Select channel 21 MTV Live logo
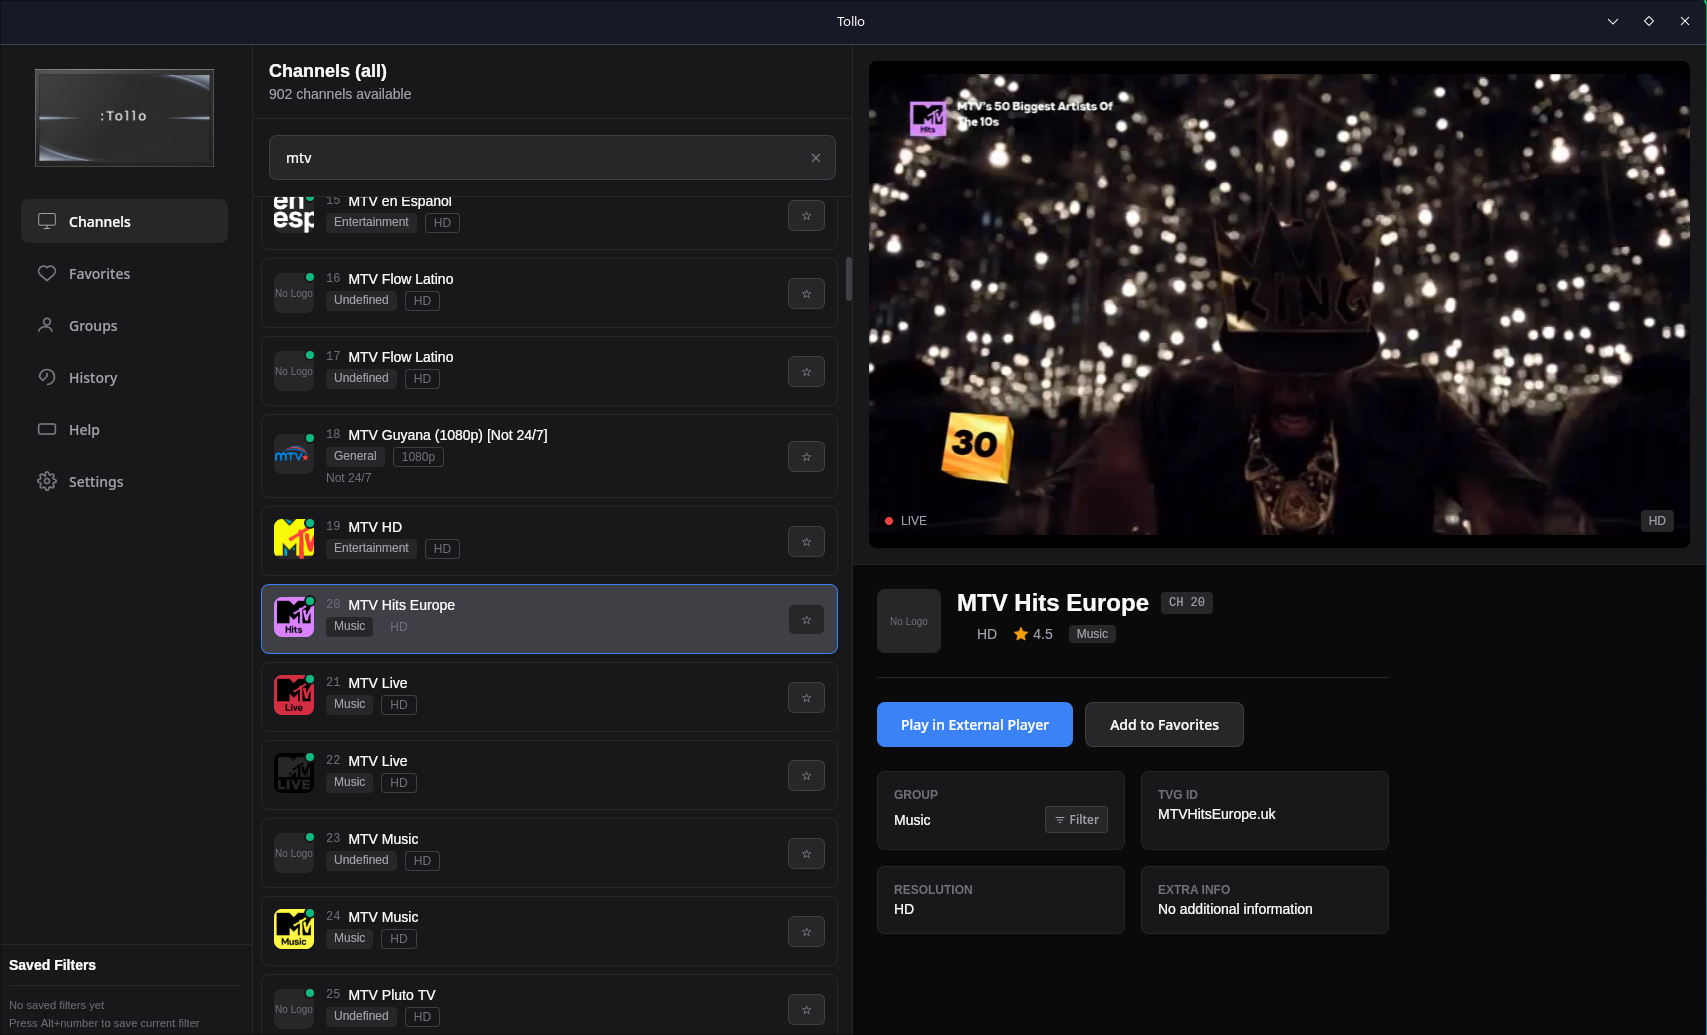 tap(294, 695)
